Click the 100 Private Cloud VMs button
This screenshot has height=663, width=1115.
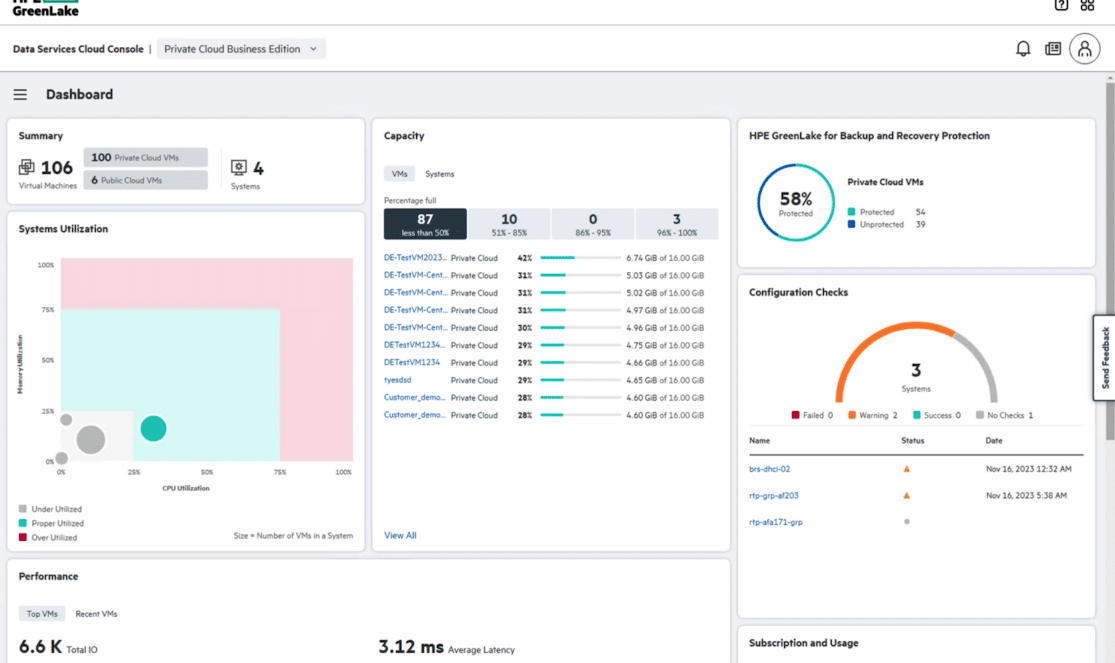point(146,157)
